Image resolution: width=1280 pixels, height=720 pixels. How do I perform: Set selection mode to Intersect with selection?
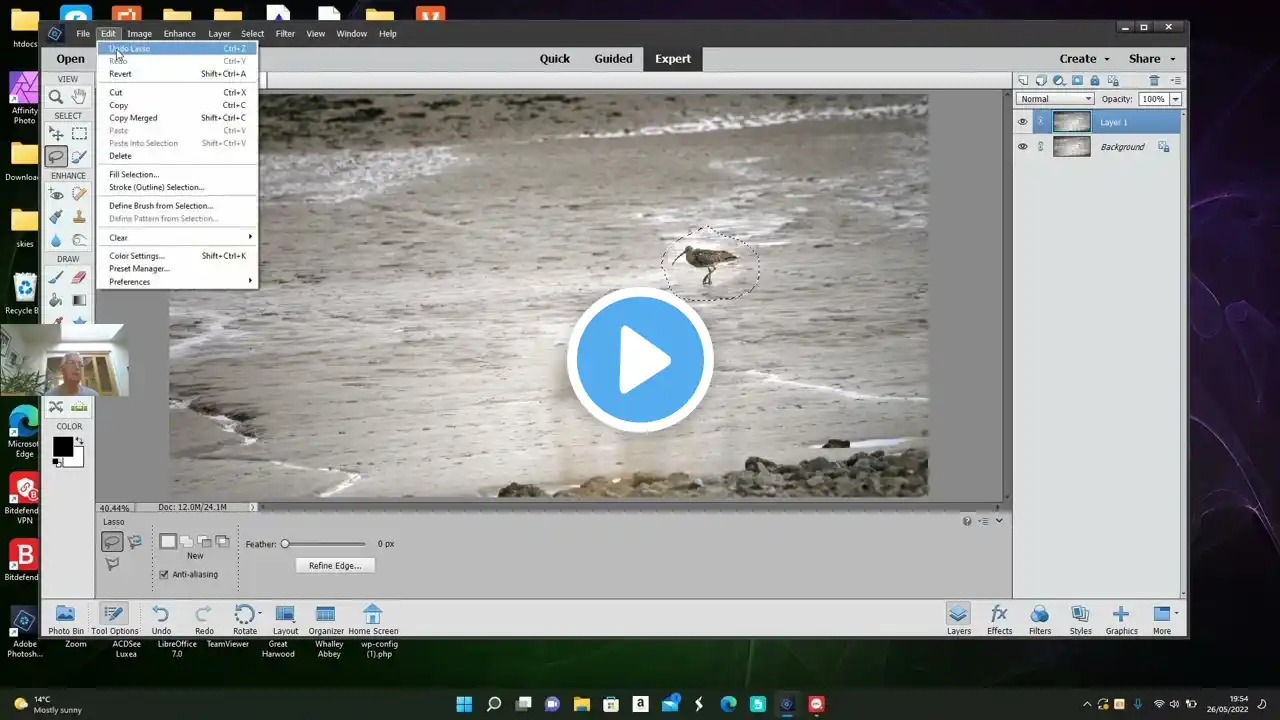pos(222,541)
